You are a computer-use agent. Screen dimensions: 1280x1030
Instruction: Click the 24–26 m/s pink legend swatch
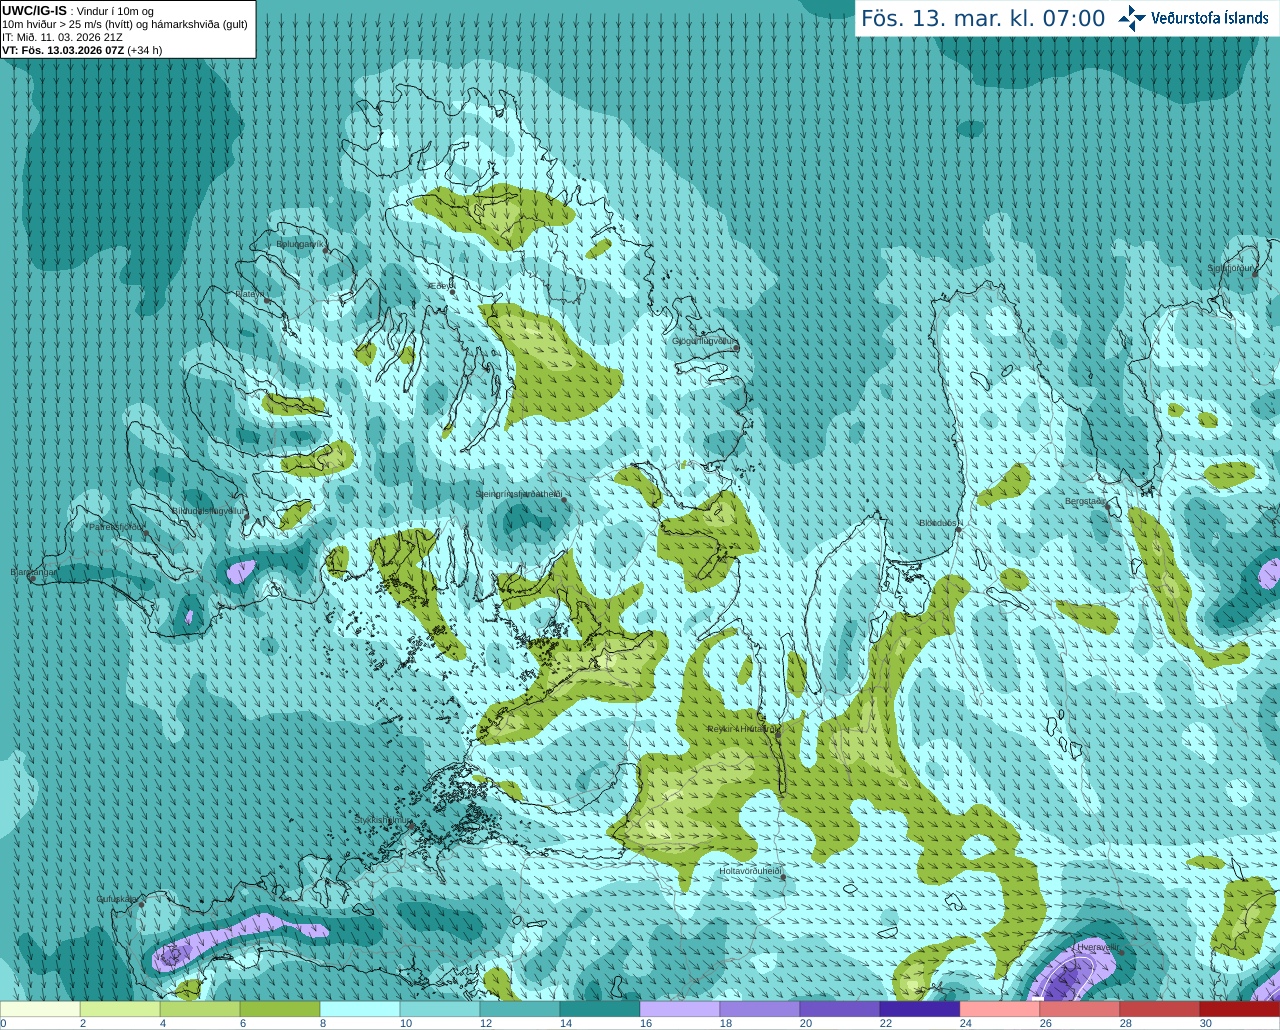tap(1000, 1009)
